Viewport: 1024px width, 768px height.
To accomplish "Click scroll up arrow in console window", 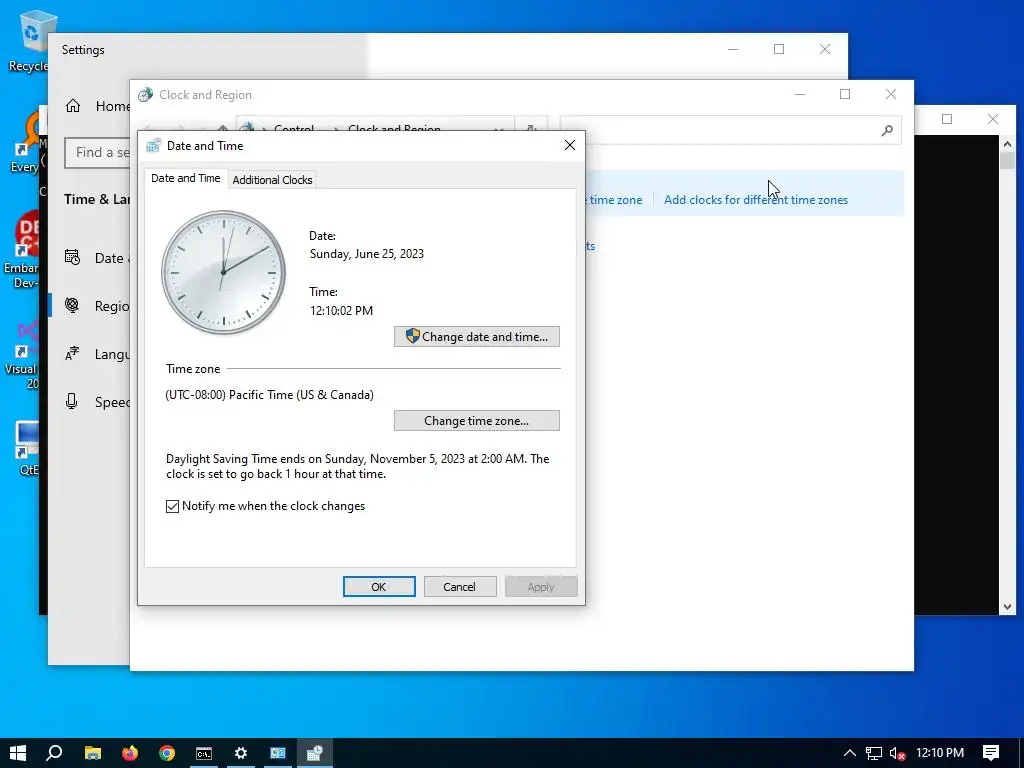I will coord(1007,144).
